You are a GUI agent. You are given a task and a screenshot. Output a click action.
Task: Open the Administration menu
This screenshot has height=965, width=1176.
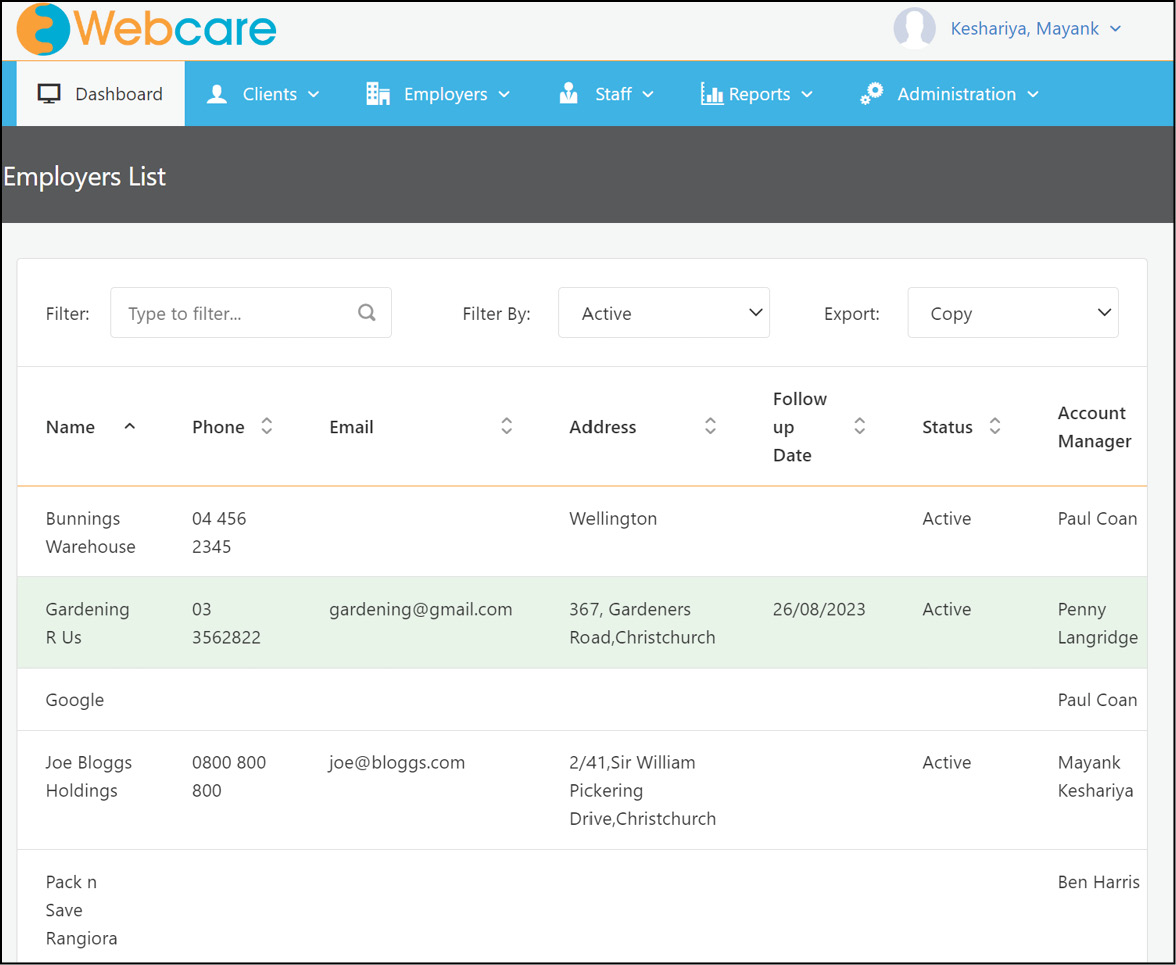pos(950,94)
